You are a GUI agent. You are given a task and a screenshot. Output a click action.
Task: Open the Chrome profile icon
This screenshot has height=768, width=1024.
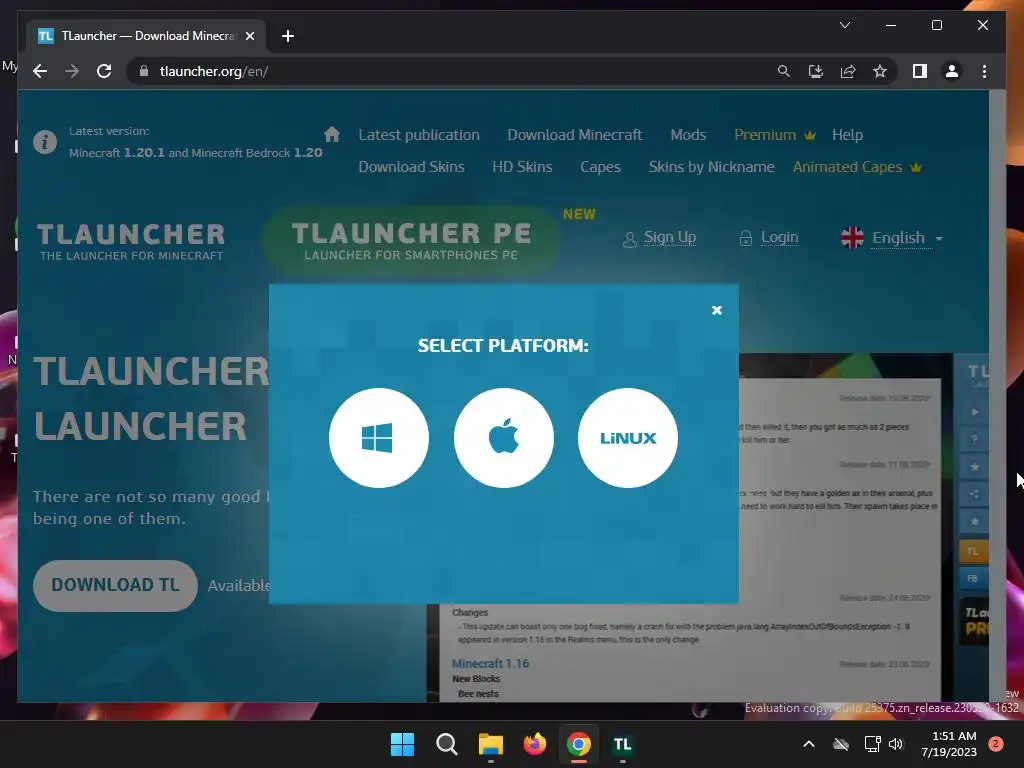point(952,71)
